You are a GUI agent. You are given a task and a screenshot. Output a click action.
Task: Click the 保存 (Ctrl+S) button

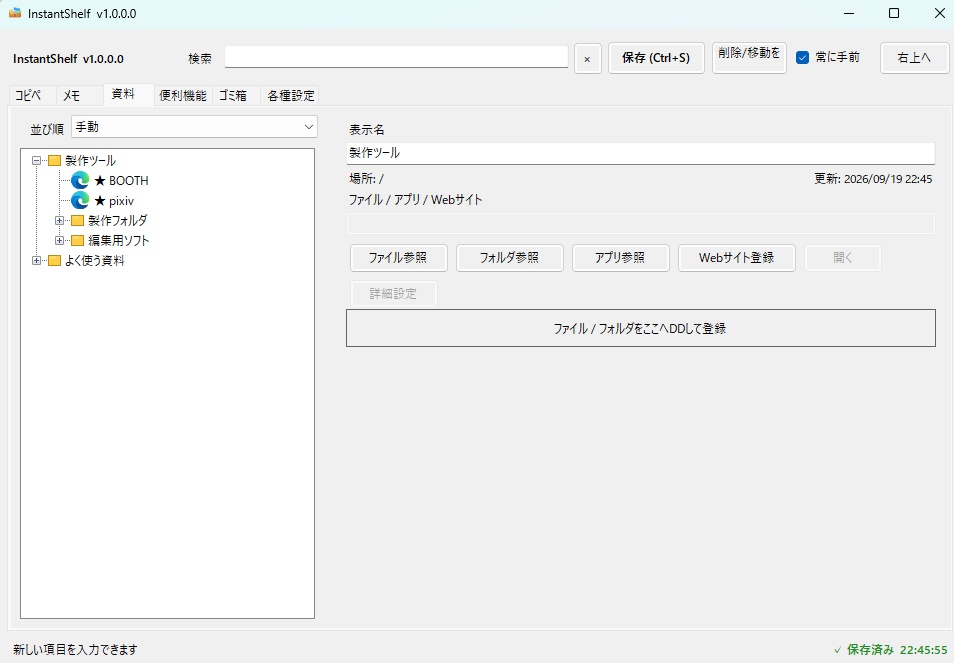(656, 58)
